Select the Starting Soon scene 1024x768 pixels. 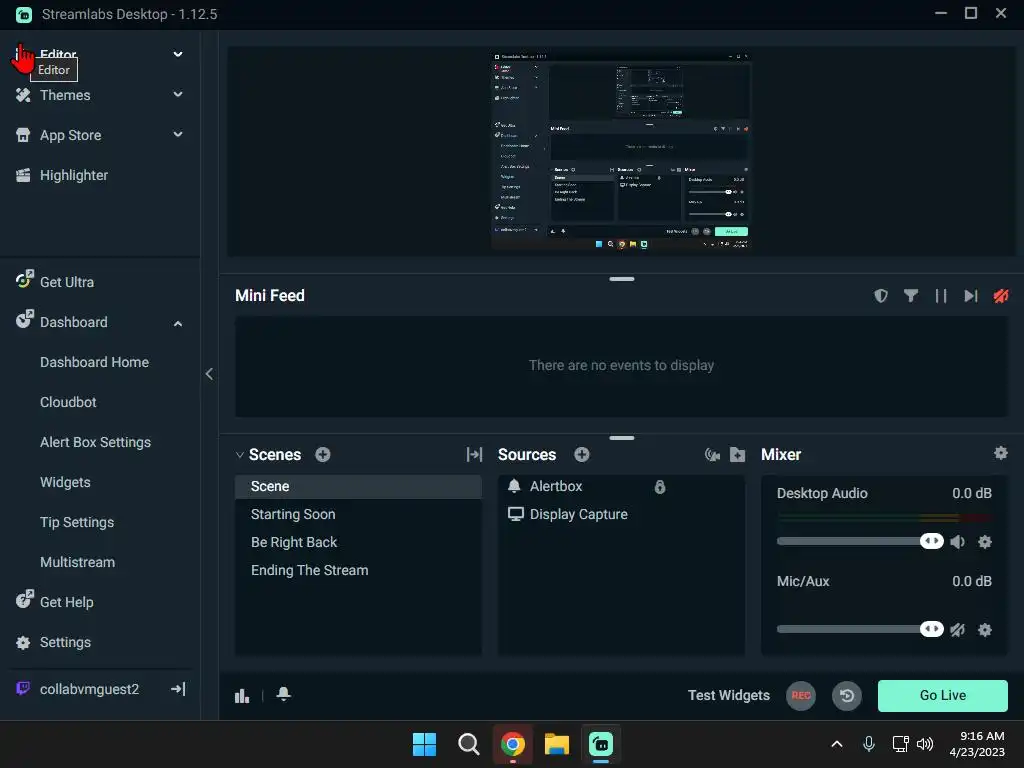(359, 515)
